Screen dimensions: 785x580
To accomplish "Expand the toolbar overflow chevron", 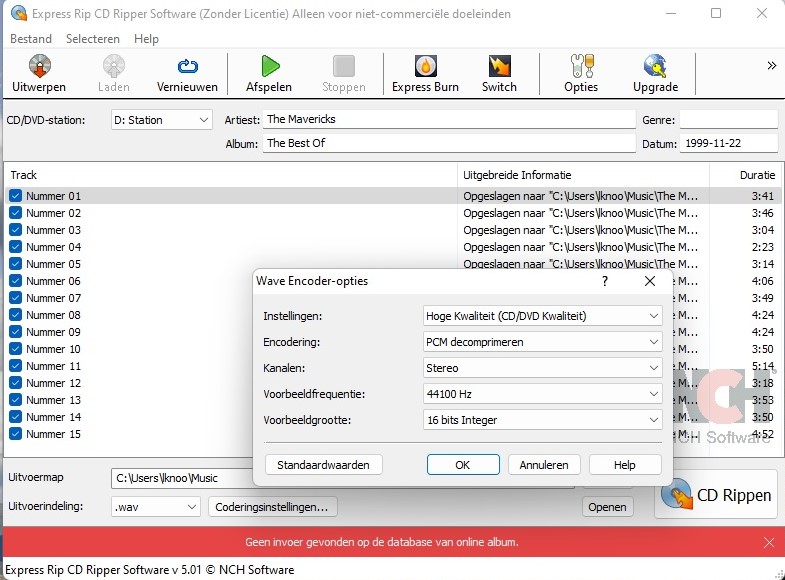I will pos(771,66).
